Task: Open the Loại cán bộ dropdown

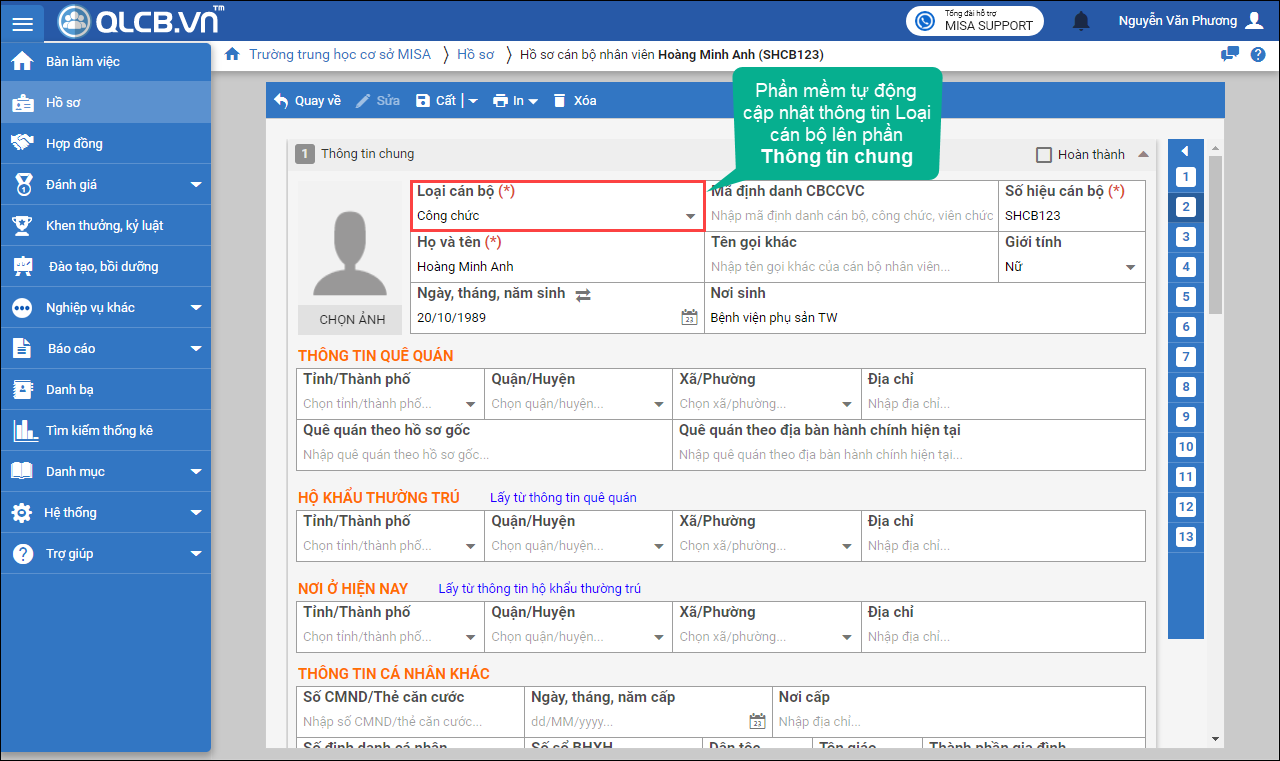Action: coord(690,216)
